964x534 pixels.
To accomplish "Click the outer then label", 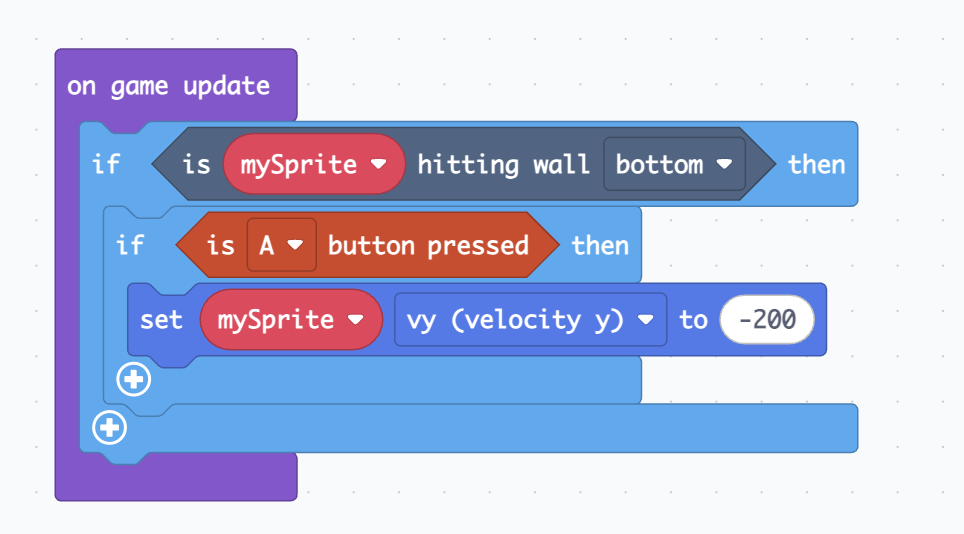I will (x=816, y=164).
